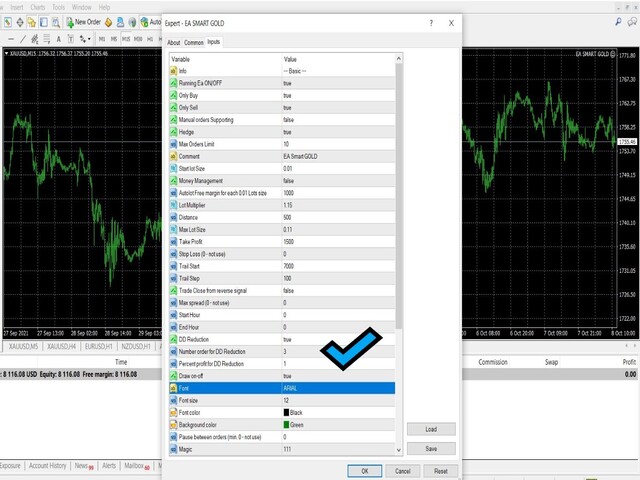Edit the Max Orders Limit value 10
Screen dimensions: 640x480
338,144
